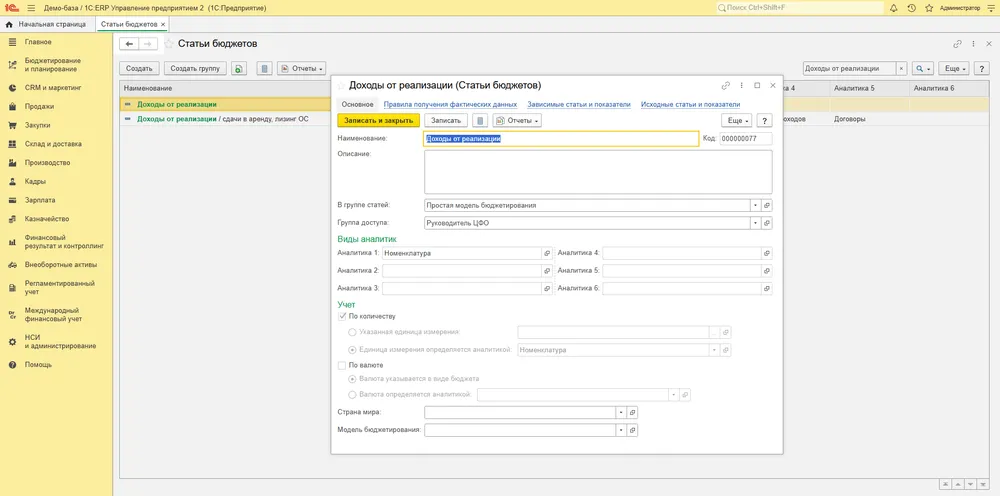Enable По валюте checkbox
Viewport: 1000px width, 496px height.
[x=341, y=366]
